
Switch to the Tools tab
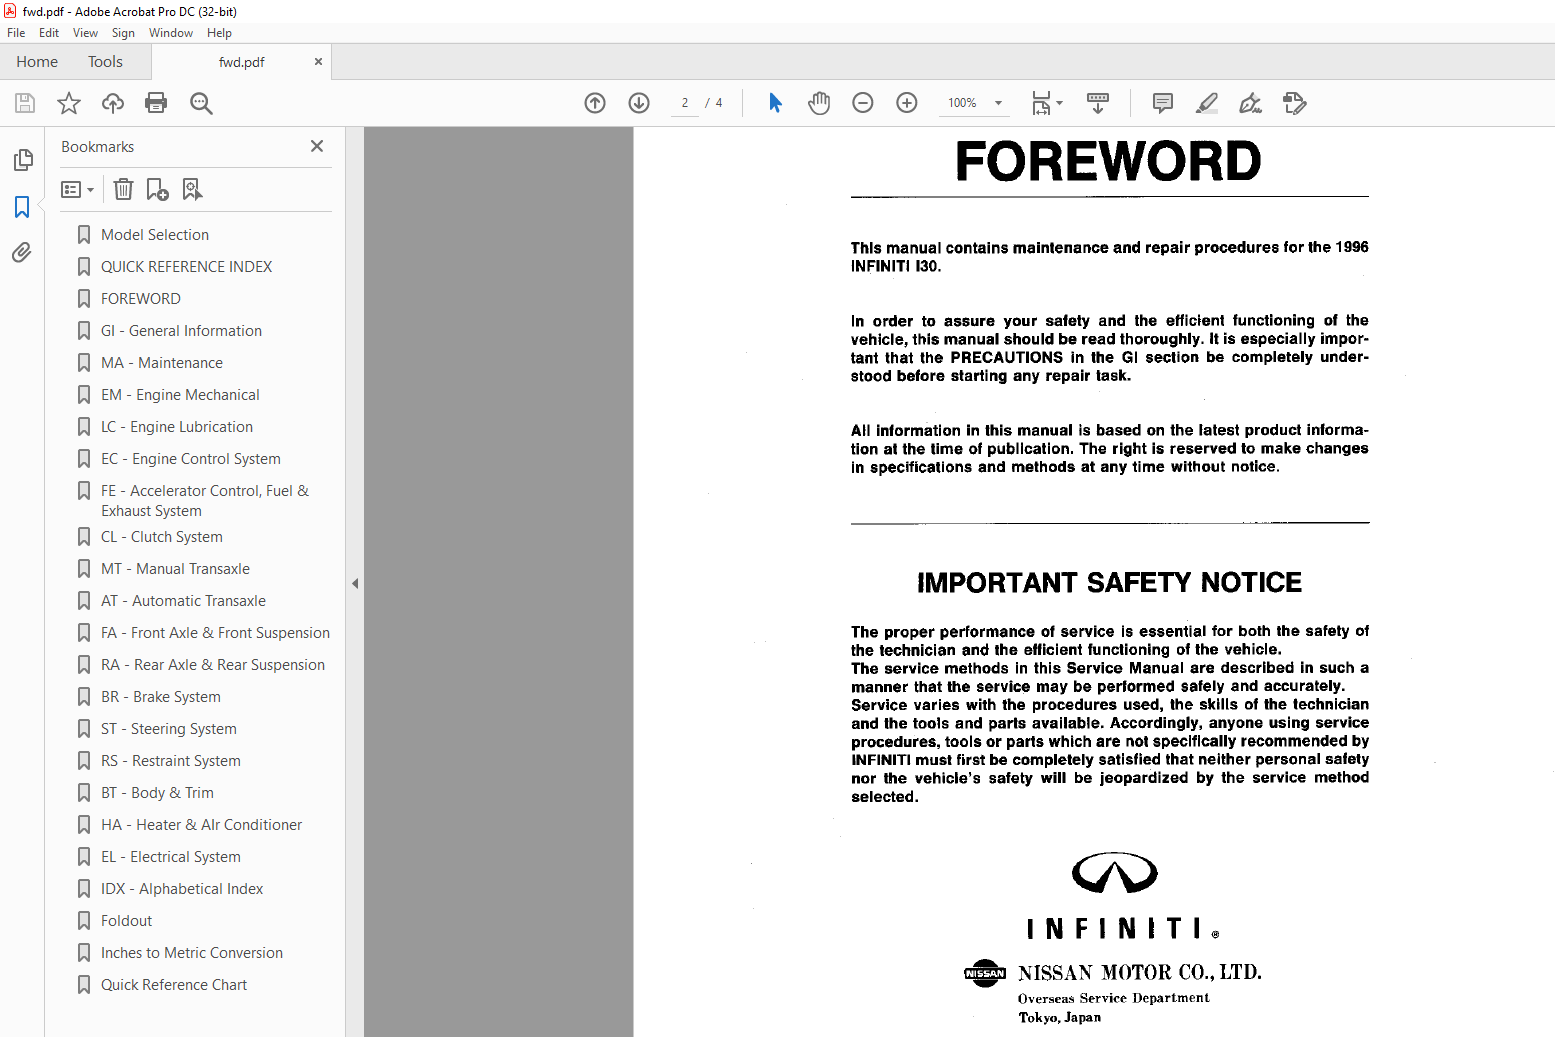click(x=105, y=62)
